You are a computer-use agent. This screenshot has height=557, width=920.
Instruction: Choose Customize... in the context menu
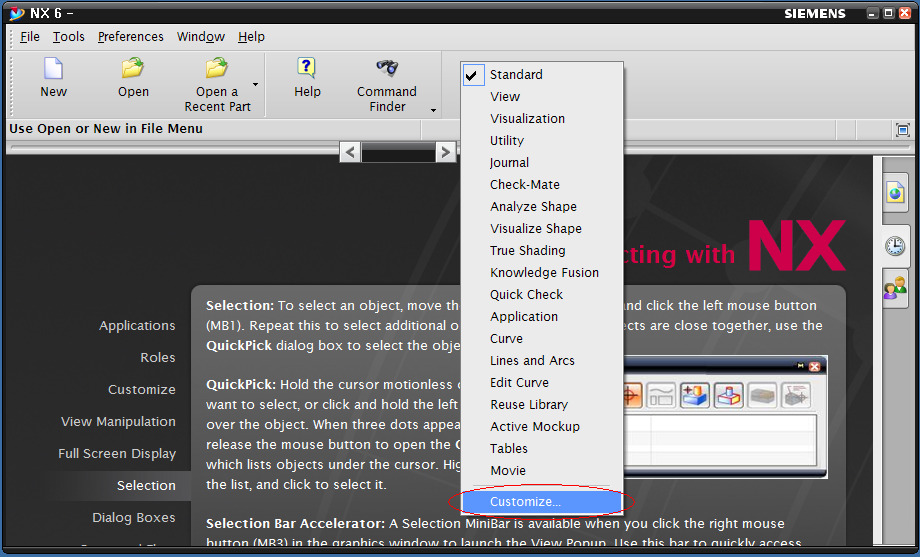[x=542, y=502]
